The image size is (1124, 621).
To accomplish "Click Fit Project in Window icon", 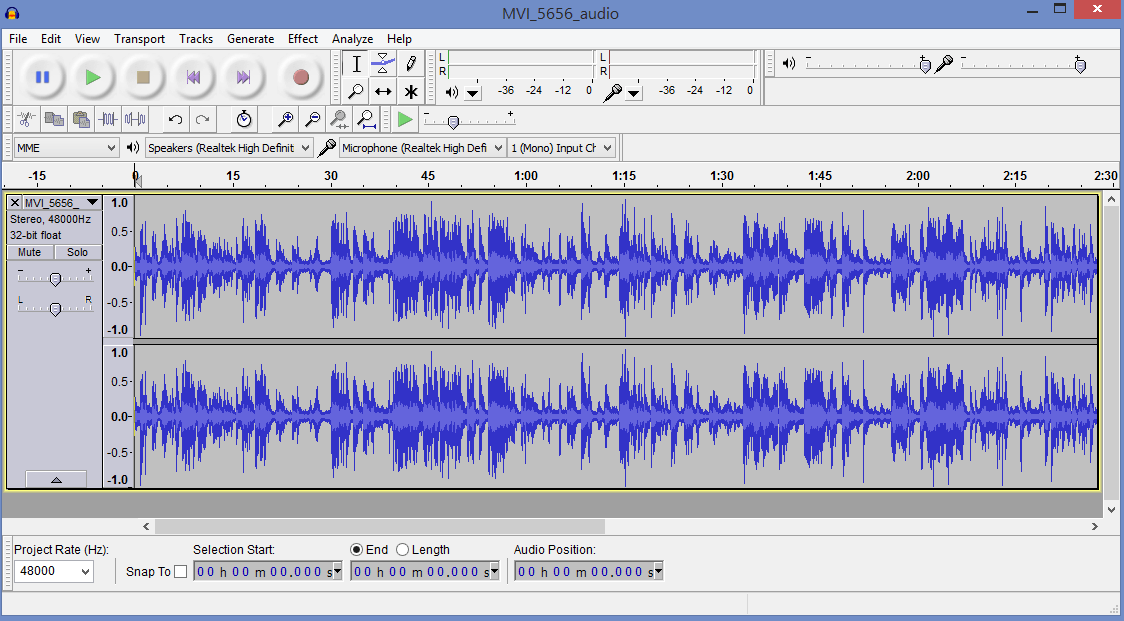I will [367, 119].
